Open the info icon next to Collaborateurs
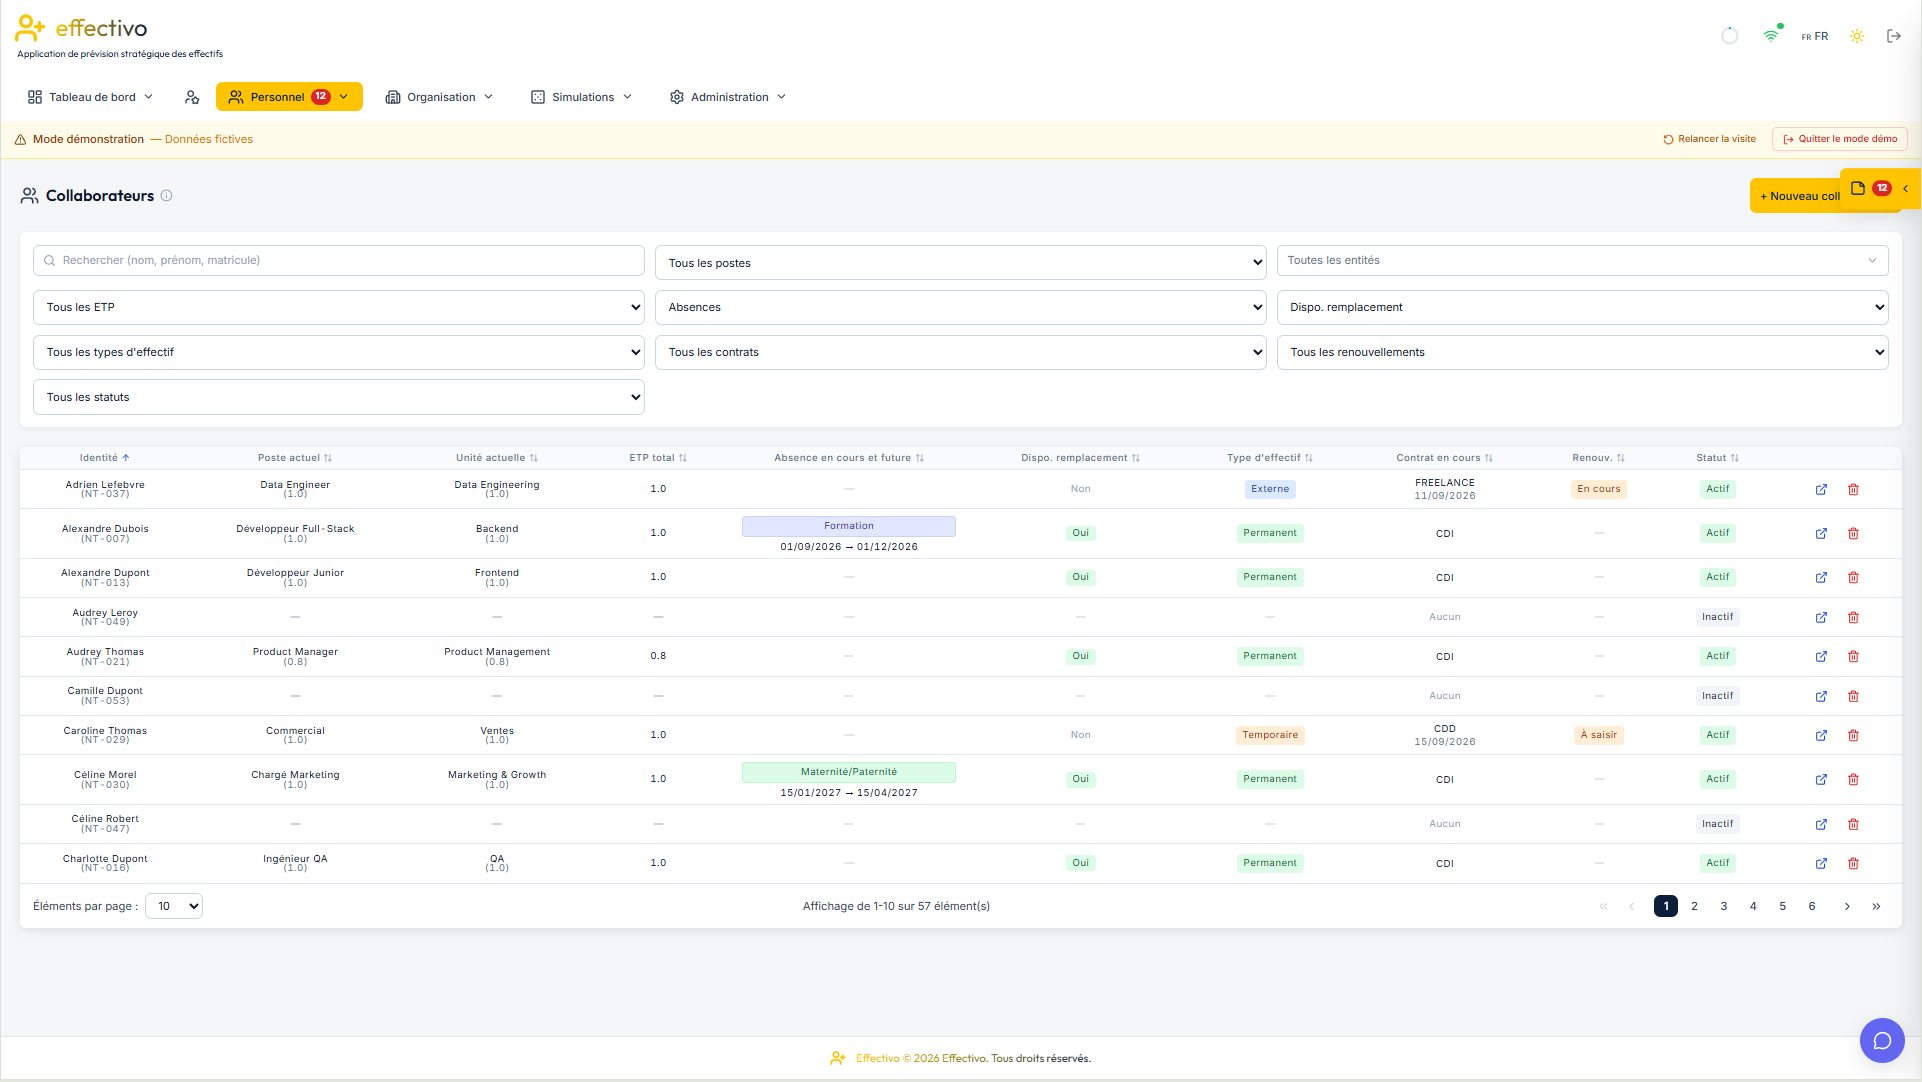This screenshot has width=1922, height=1082. (x=167, y=196)
